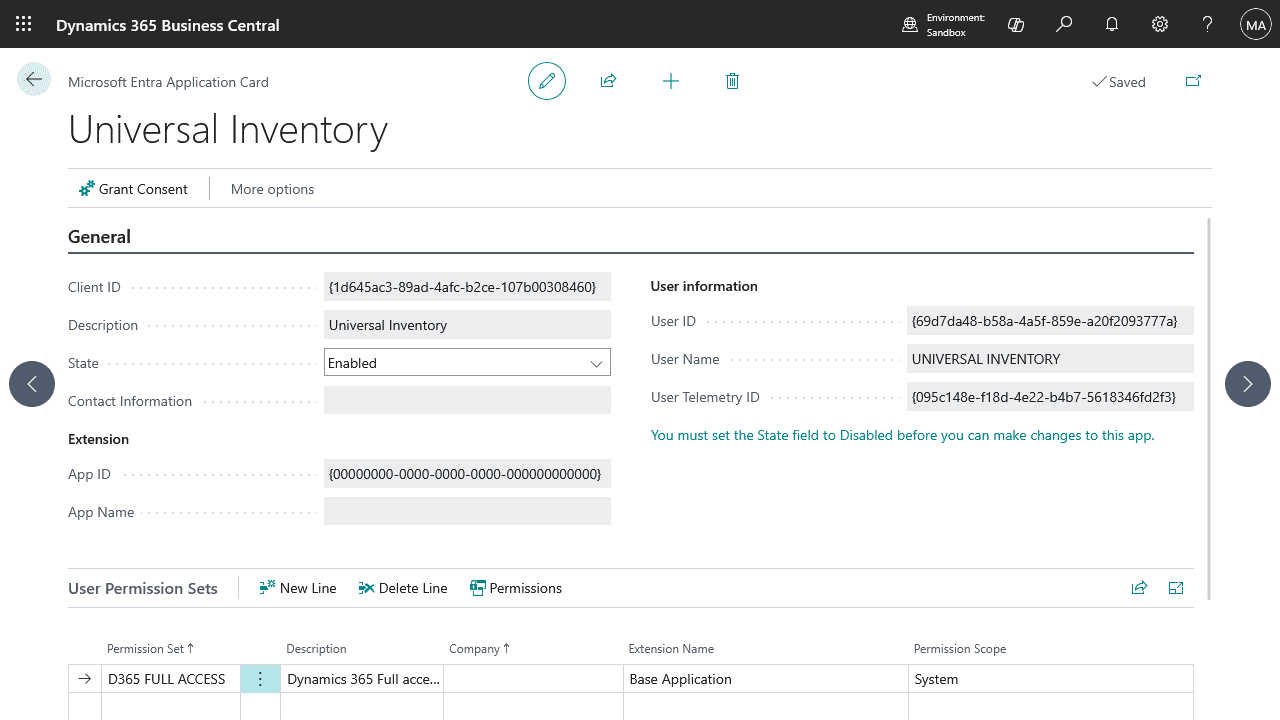This screenshot has width=1280, height=720.
Task: Expand the State dropdown
Action: point(596,363)
